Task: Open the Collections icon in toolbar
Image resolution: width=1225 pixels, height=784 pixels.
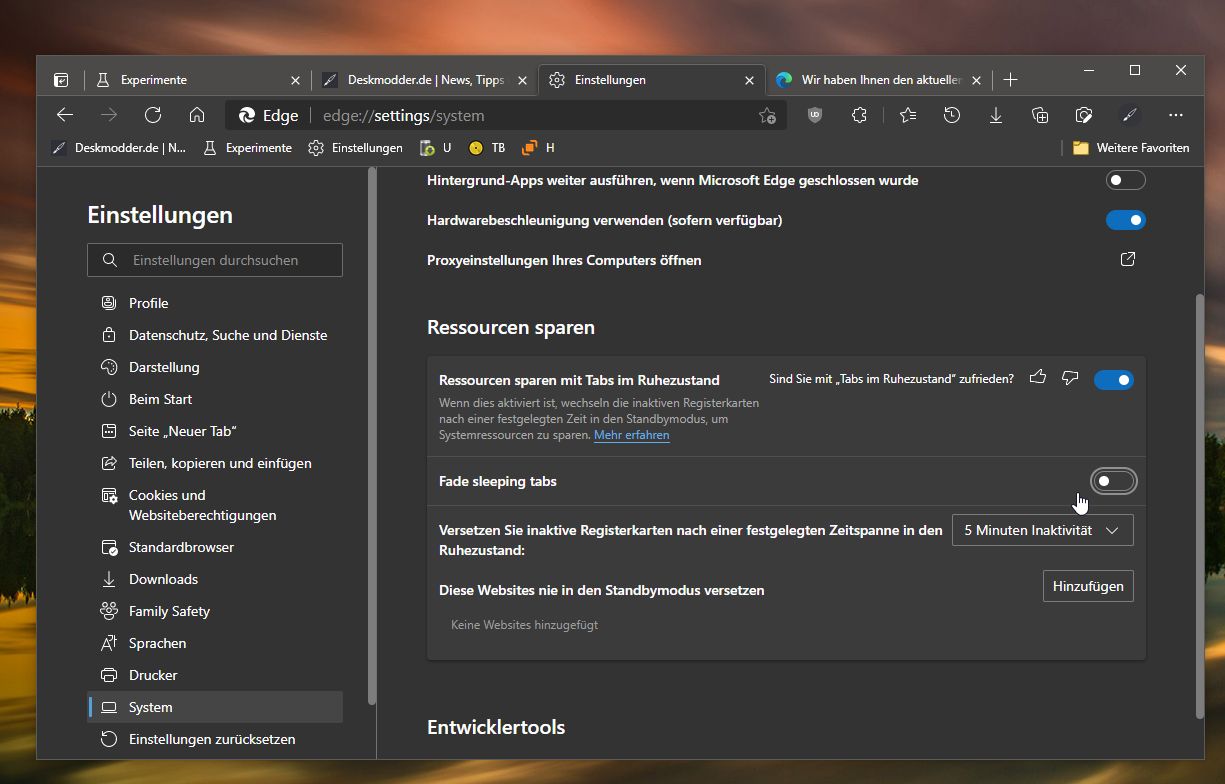Action: click(x=1040, y=115)
